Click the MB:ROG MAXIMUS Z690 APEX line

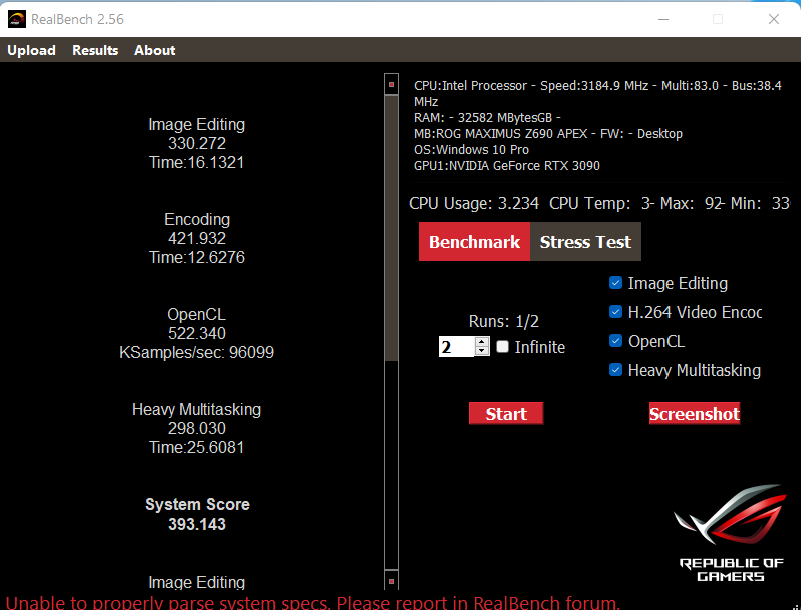(x=548, y=133)
